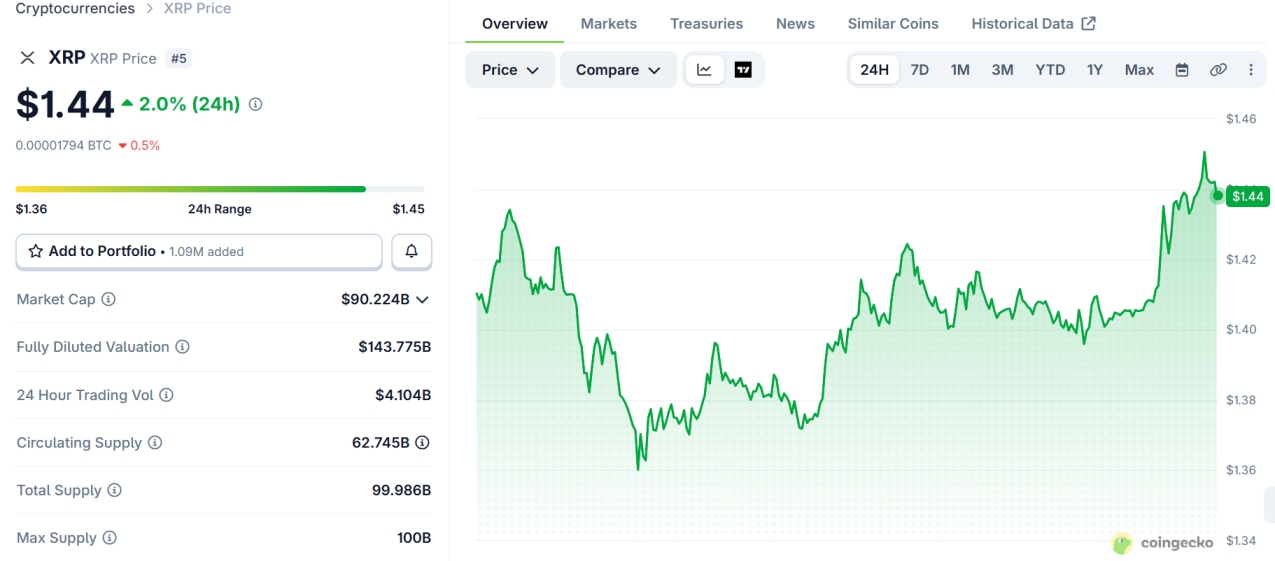Expand Market Cap chevron

422,299
